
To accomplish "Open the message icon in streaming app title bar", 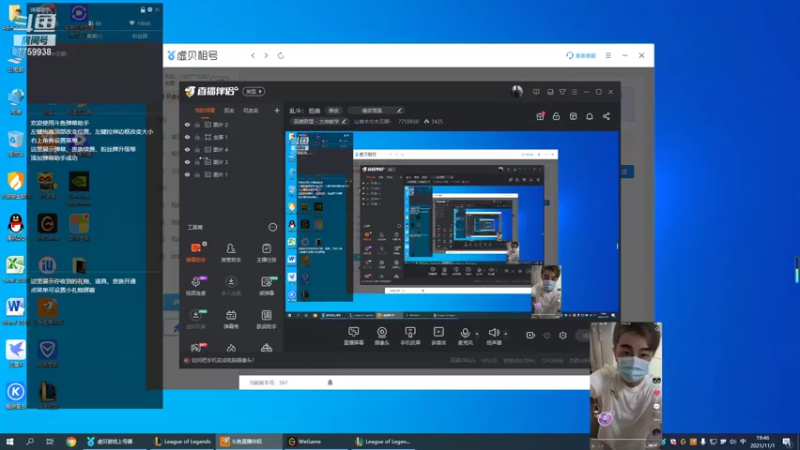I will 536,92.
